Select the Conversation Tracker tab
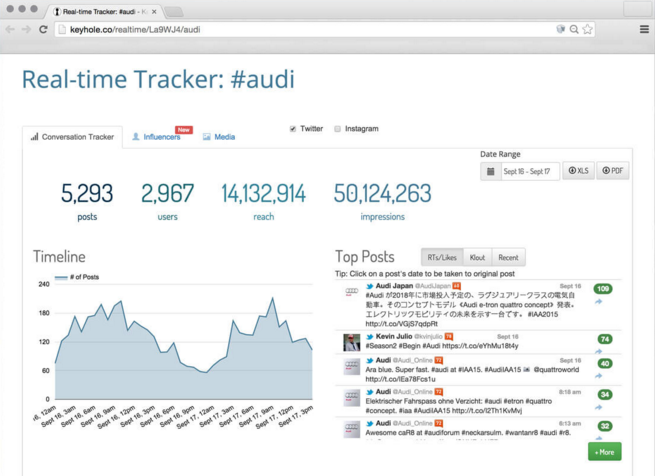This screenshot has width=655, height=476. [72, 137]
